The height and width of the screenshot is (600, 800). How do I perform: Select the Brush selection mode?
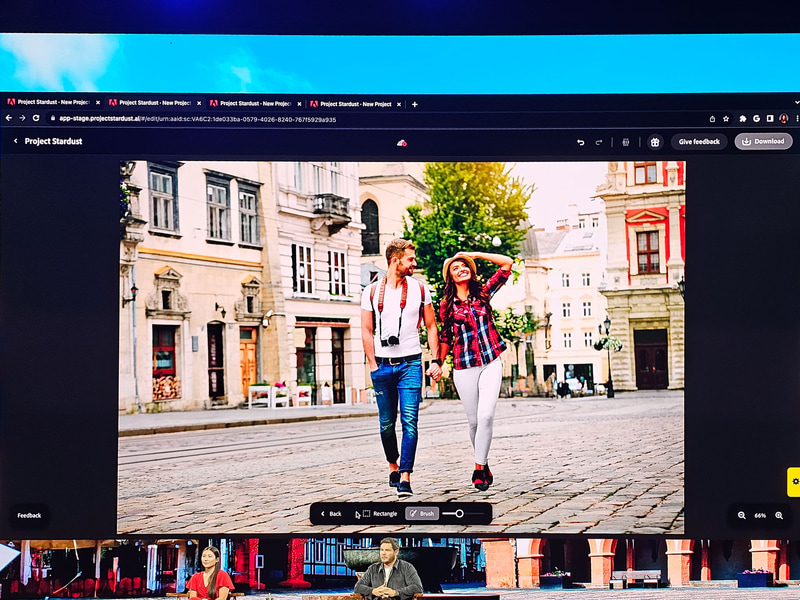pyautogui.click(x=422, y=514)
